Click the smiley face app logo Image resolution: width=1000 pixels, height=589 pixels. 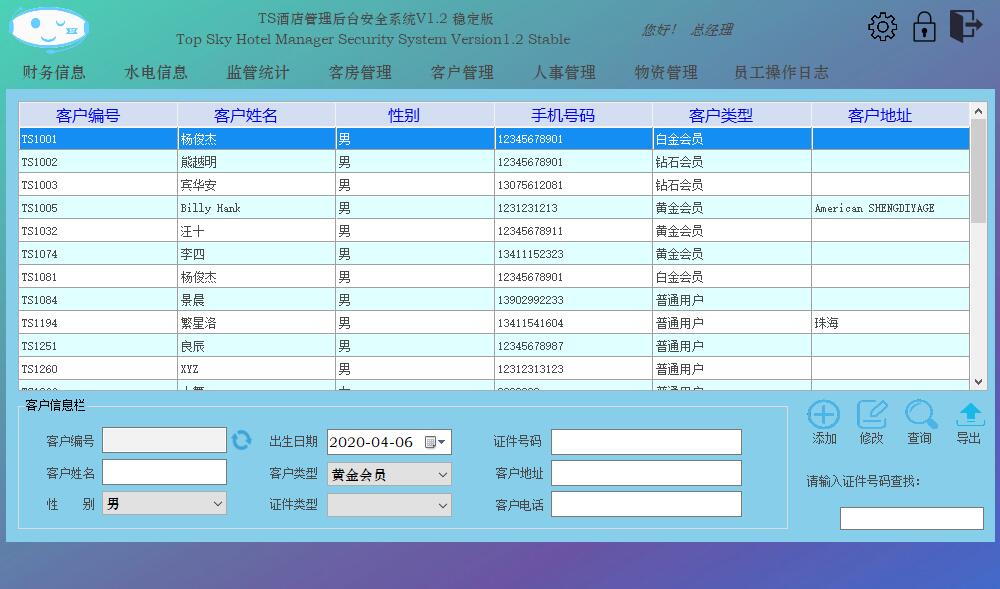click(48, 29)
